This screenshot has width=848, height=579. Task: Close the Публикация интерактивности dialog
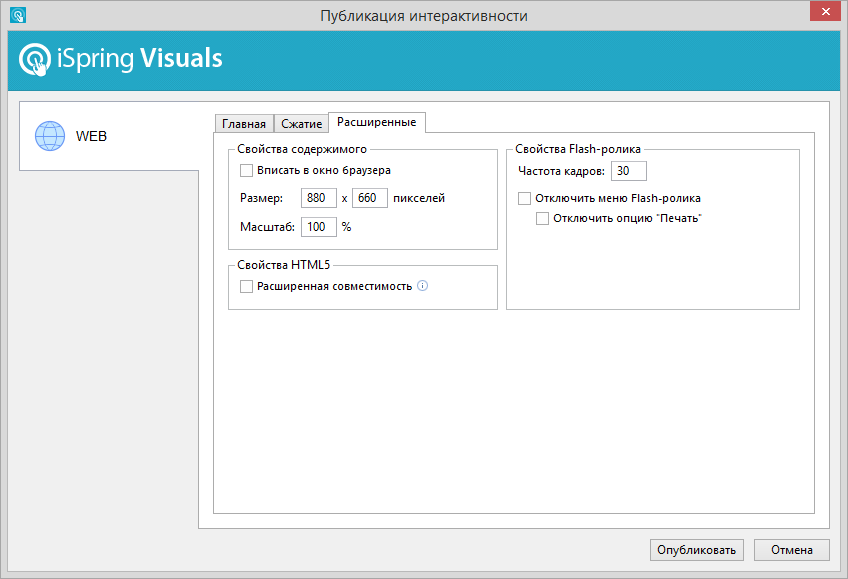(x=825, y=11)
